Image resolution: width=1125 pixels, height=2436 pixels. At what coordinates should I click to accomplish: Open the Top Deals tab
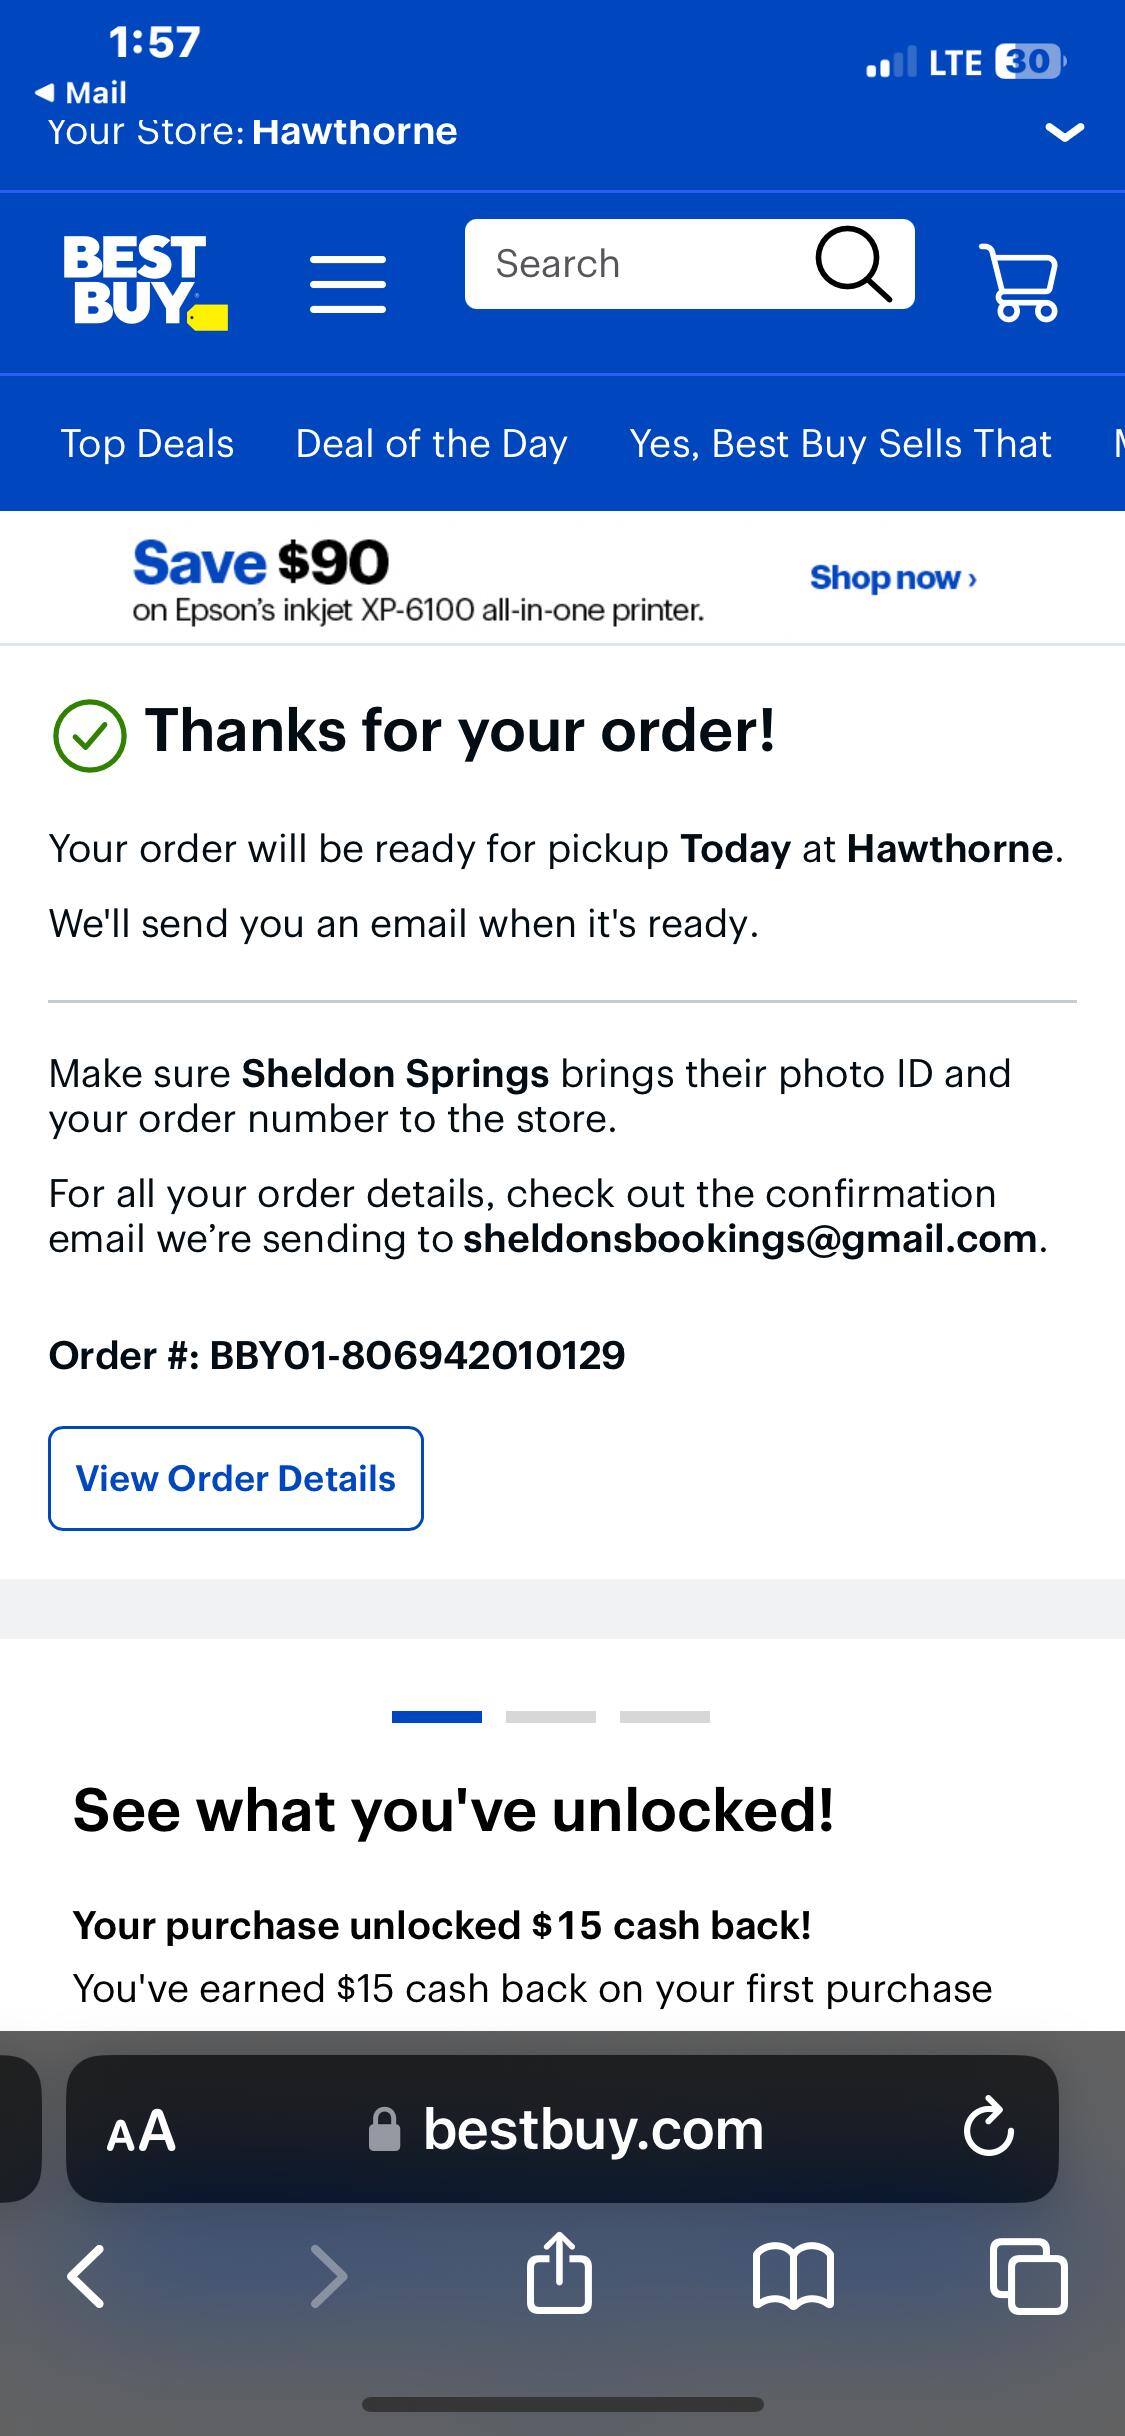coord(147,443)
